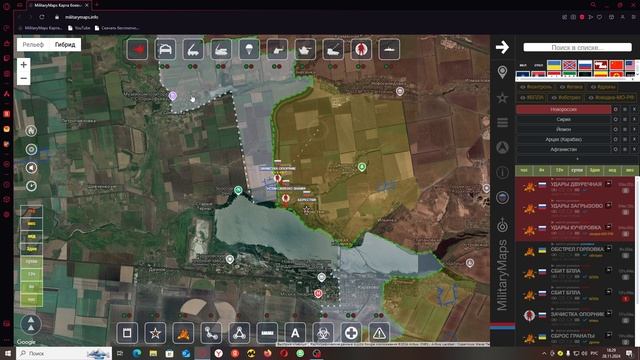Click the explosion strike tool in bottom toolbar
Image resolution: width=640 pixels, height=360 pixels.
(x=183, y=333)
